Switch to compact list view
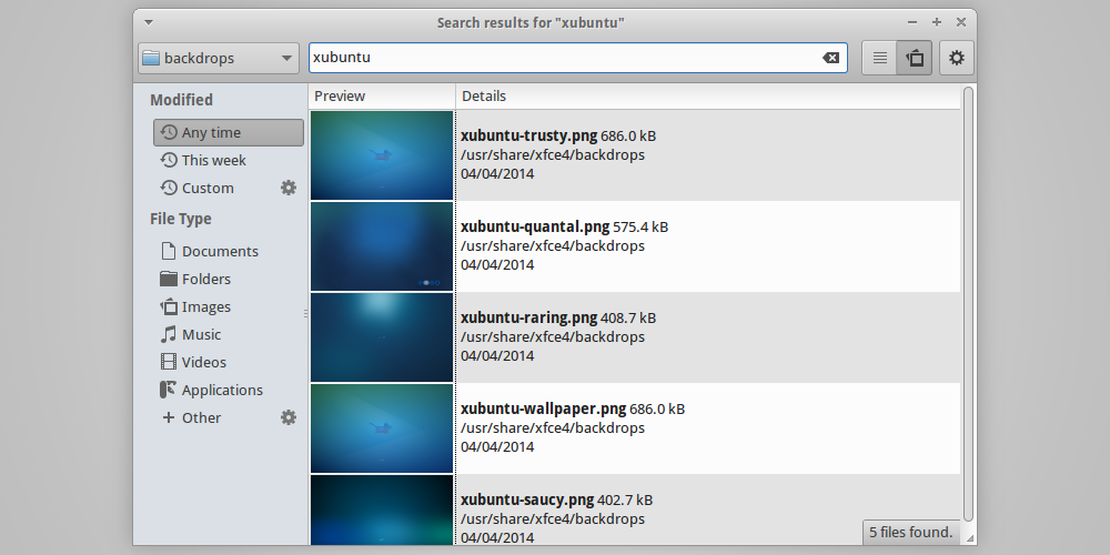 point(879,58)
